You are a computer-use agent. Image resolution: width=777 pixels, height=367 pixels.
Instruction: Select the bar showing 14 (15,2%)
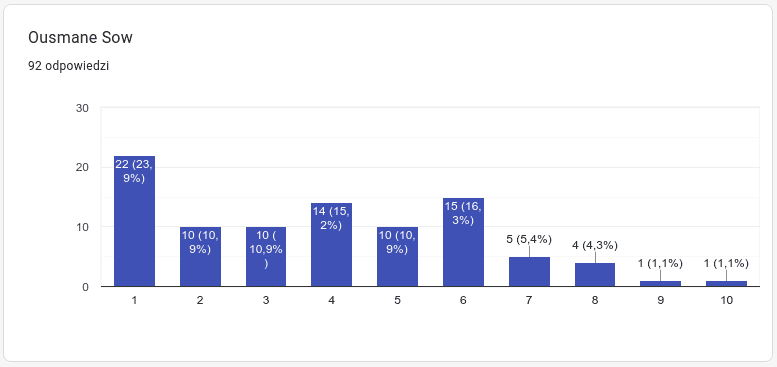[x=332, y=245]
